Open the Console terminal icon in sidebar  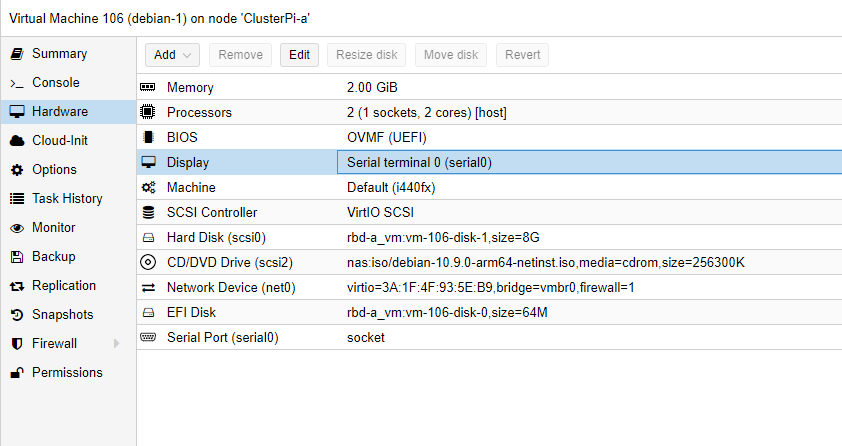pyautogui.click(x=17, y=83)
